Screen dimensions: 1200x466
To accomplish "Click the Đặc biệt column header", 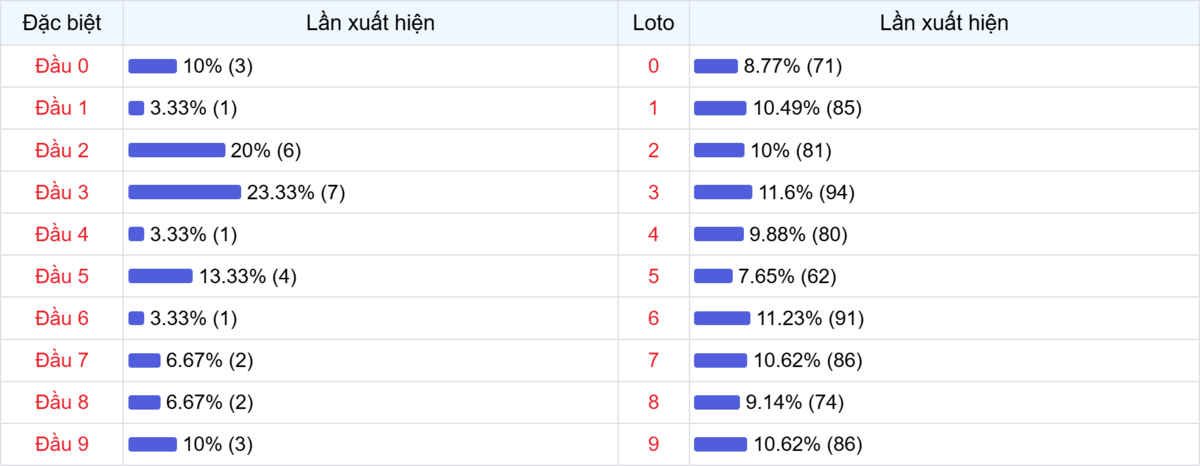I will tap(62, 23).
